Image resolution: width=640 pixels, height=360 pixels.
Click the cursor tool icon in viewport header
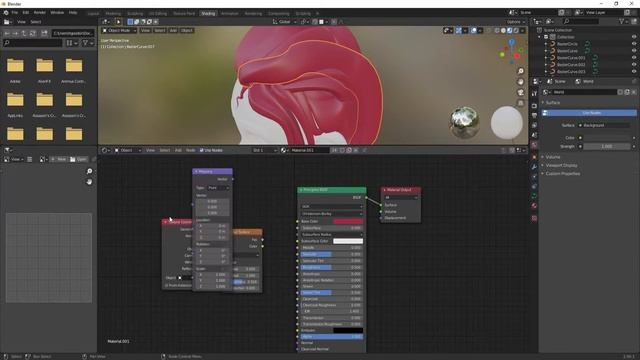click(x=118, y=22)
